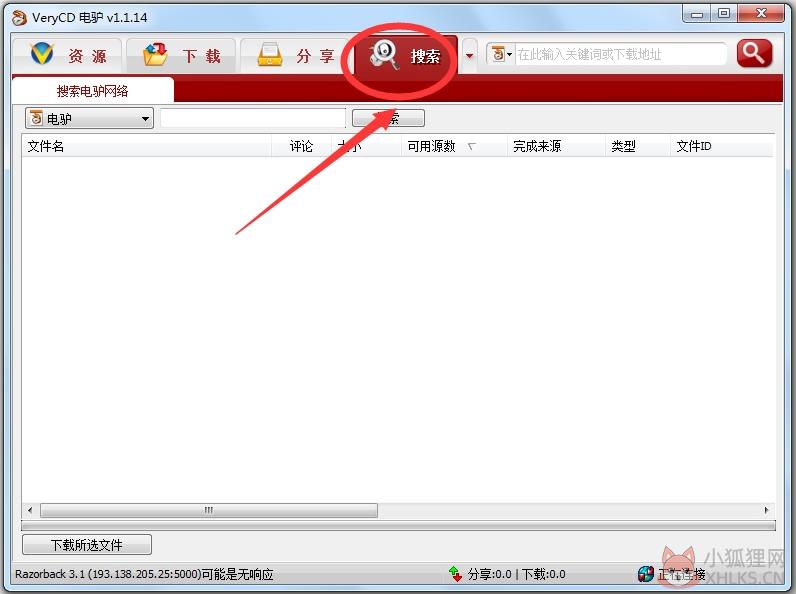This screenshot has width=796, height=594.
Task: Click the search keyword input beside 电驴
Action: coord(253,118)
